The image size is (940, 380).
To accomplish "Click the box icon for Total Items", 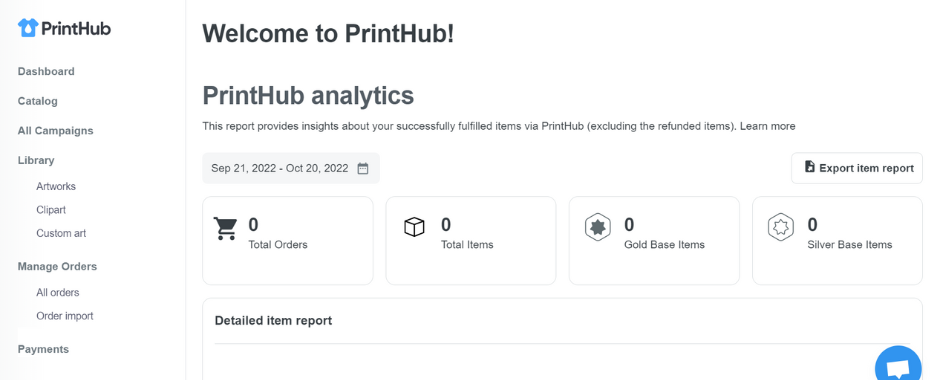I will 414,227.
